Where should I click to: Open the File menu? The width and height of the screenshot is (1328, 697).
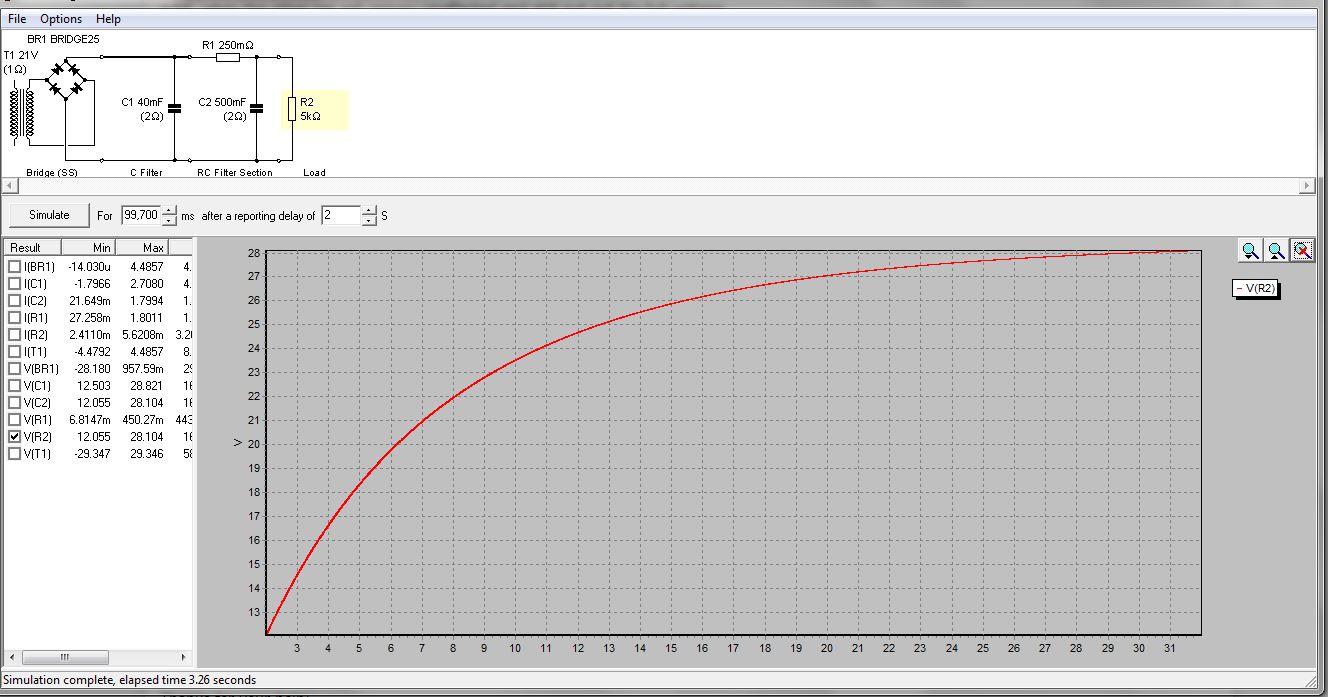(x=17, y=19)
